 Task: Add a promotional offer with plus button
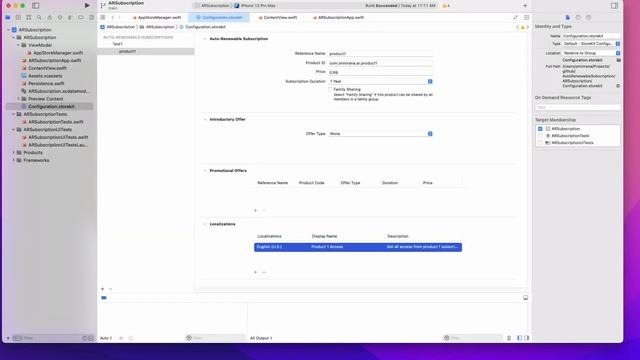[x=256, y=210]
